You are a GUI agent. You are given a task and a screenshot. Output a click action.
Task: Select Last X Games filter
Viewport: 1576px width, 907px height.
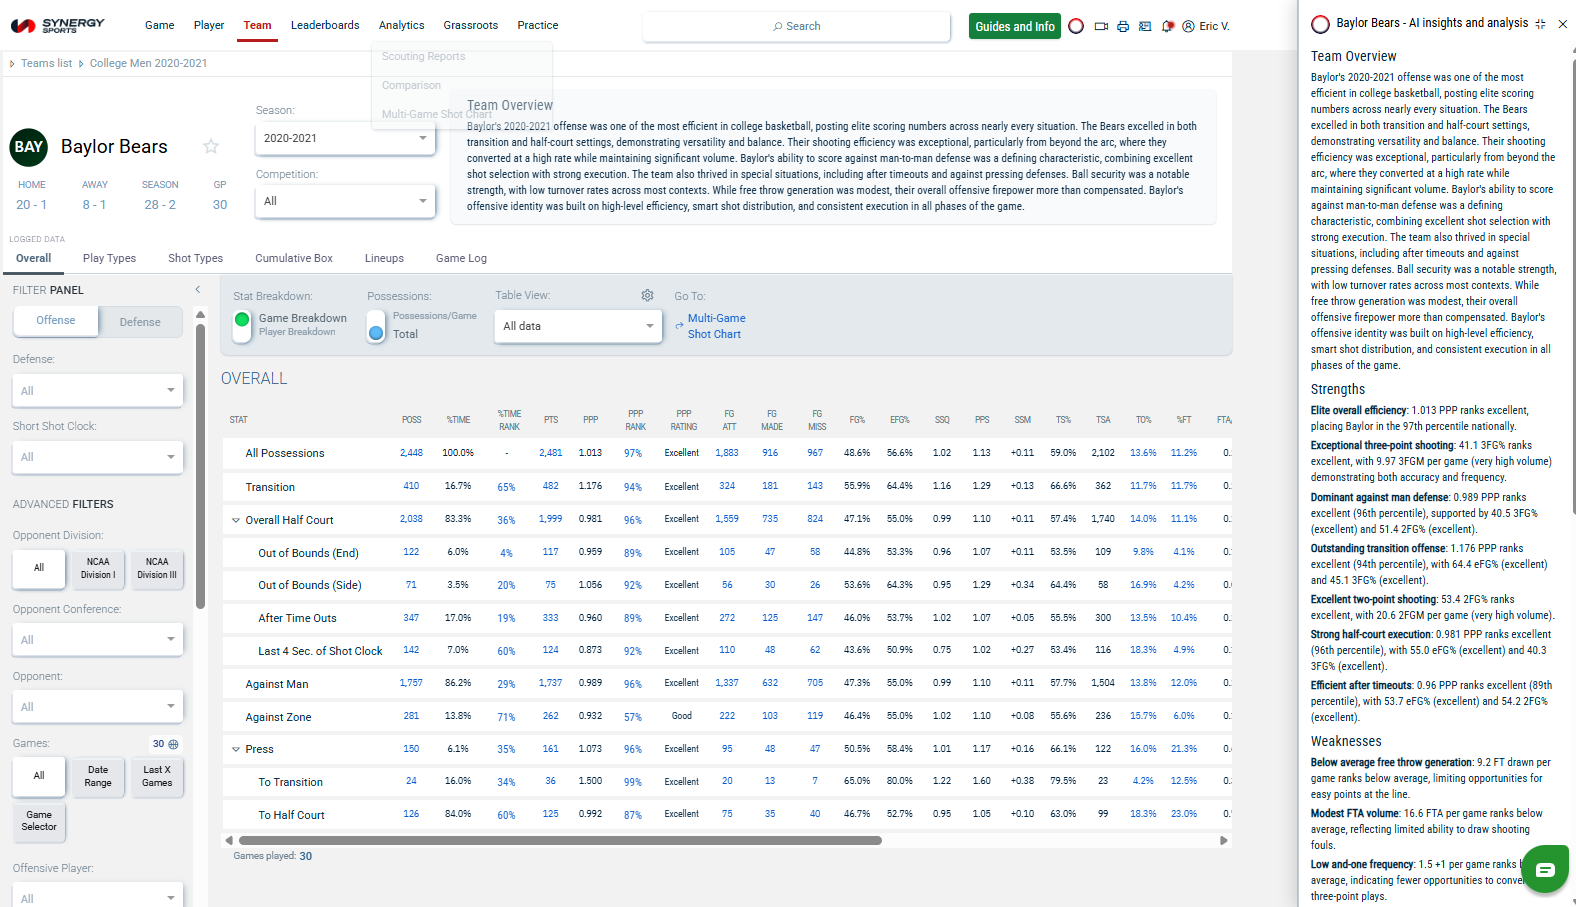click(x=157, y=777)
